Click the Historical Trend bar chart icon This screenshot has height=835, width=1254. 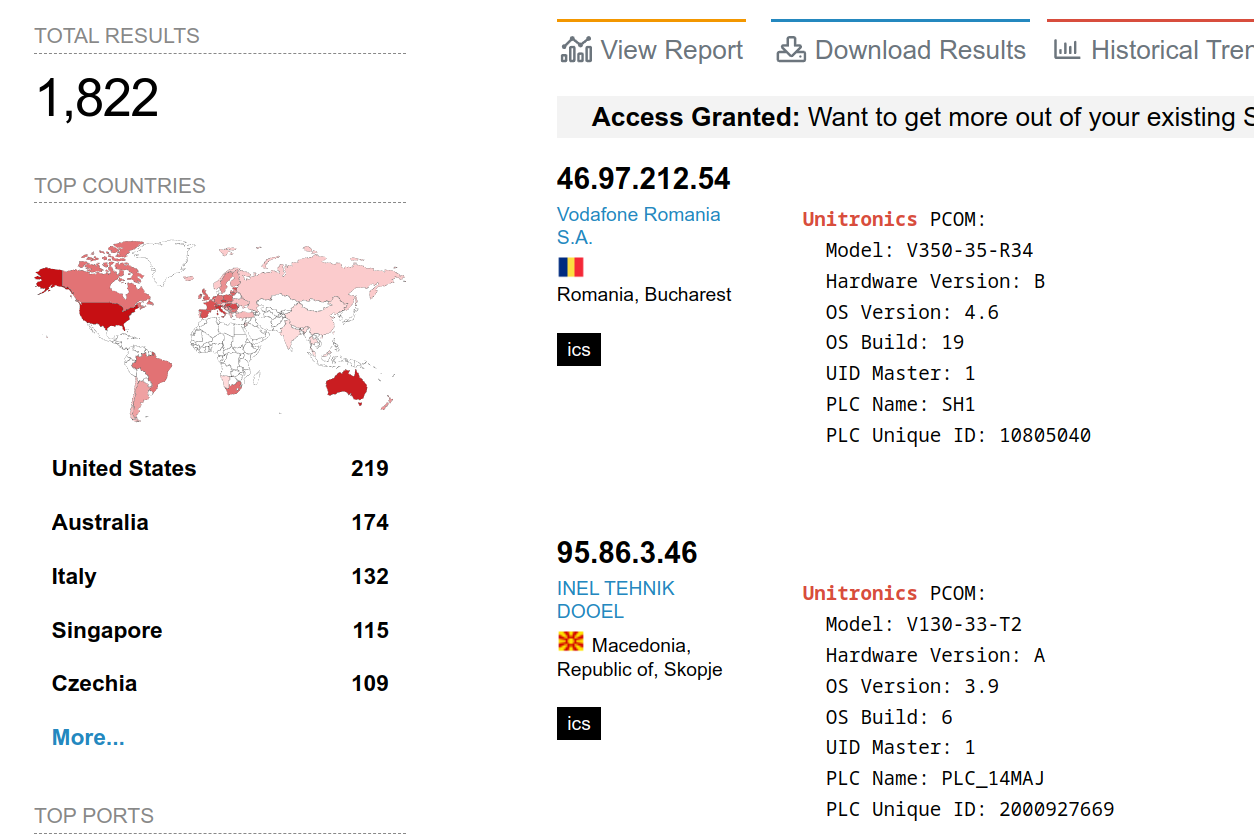[1067, 50]
